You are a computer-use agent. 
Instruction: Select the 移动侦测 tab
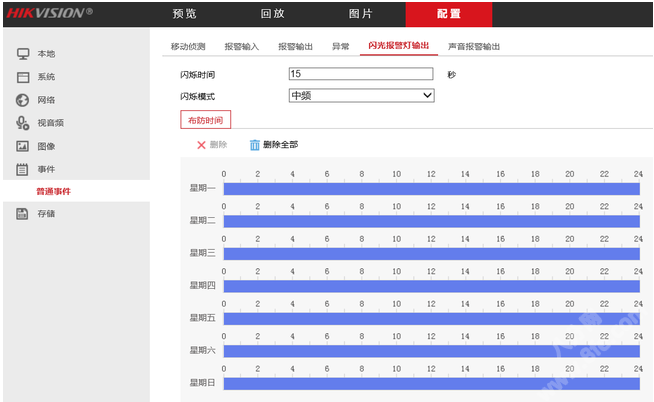tap(187, 47)
